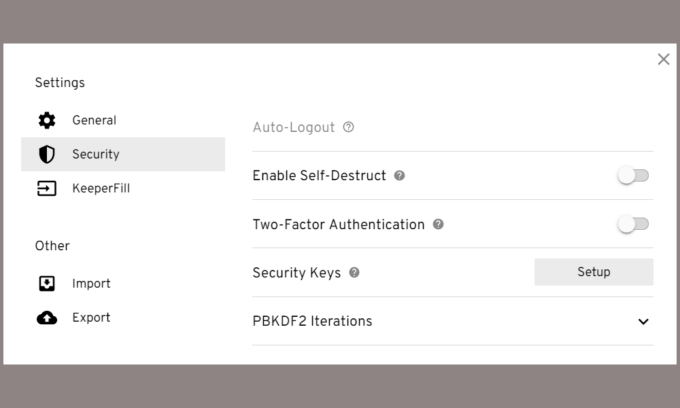Click the KeeperFill arrow icon
Image resolution: width=680 pixels, height=408 pixels.
47,188
